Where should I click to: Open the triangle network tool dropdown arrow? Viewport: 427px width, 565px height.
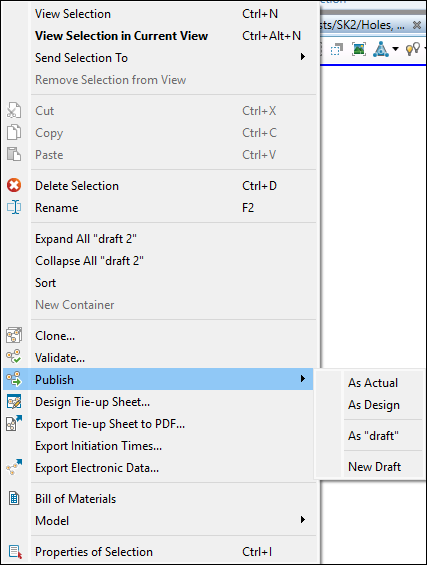coord(395,49)
